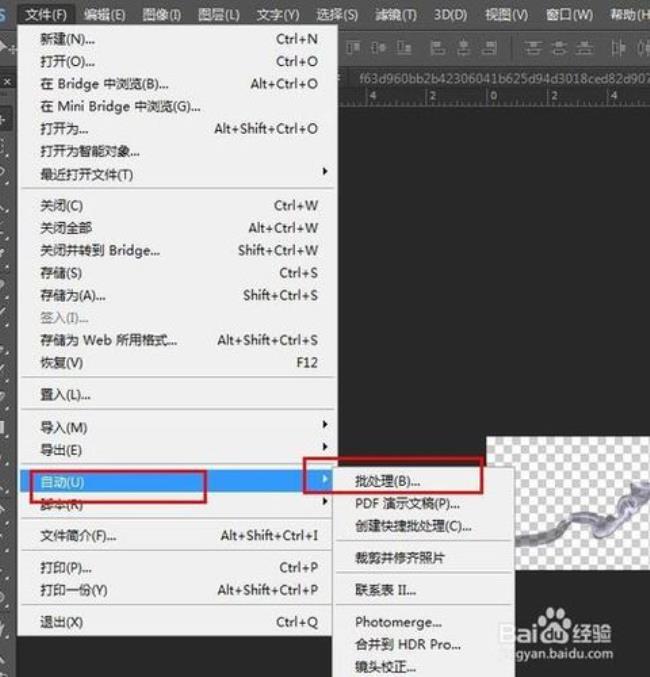Open the 视图(V) menu
650x677 pixels.
coord(507,15)
